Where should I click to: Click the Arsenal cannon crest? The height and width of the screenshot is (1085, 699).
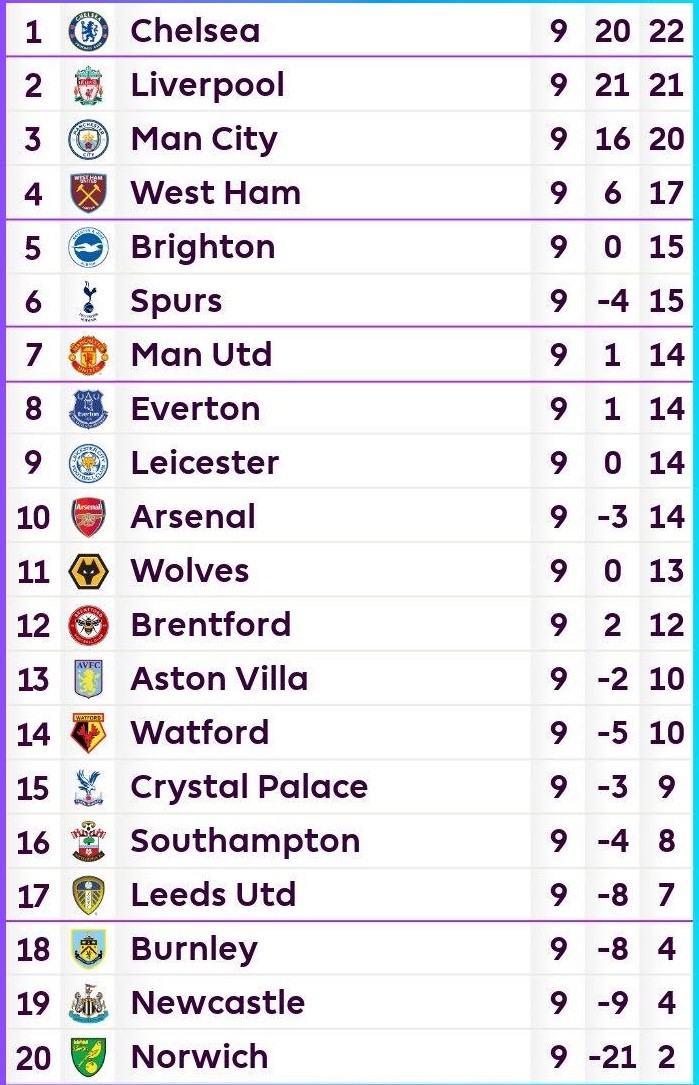click(x=88, y=517)
